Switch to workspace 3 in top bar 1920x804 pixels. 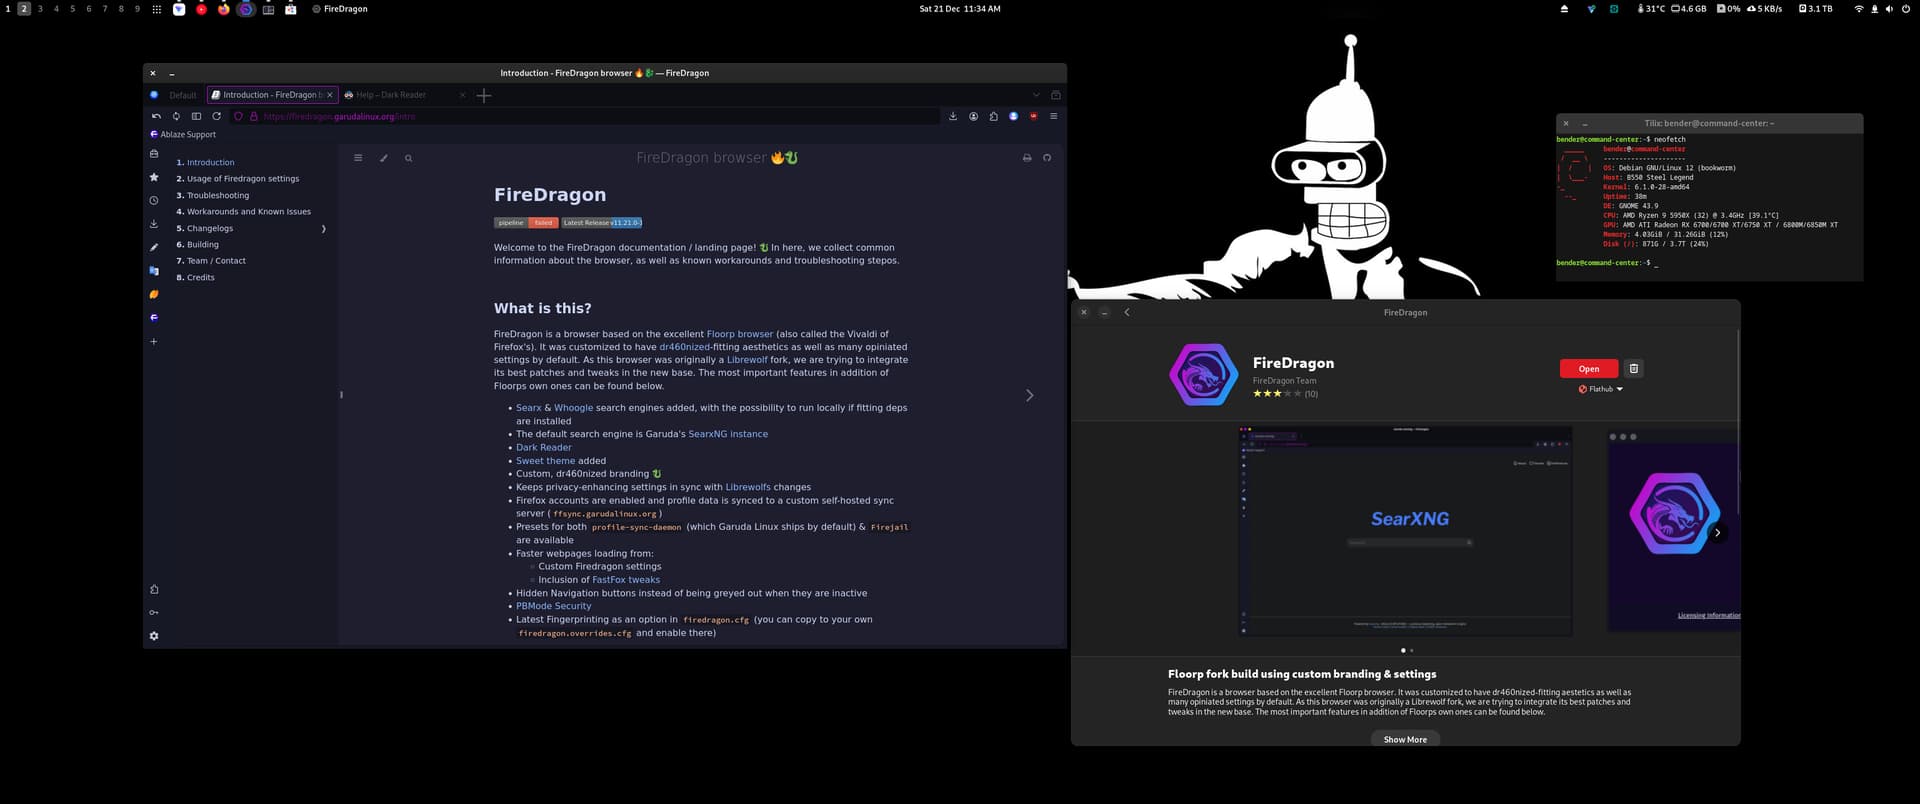coord(40,9)
